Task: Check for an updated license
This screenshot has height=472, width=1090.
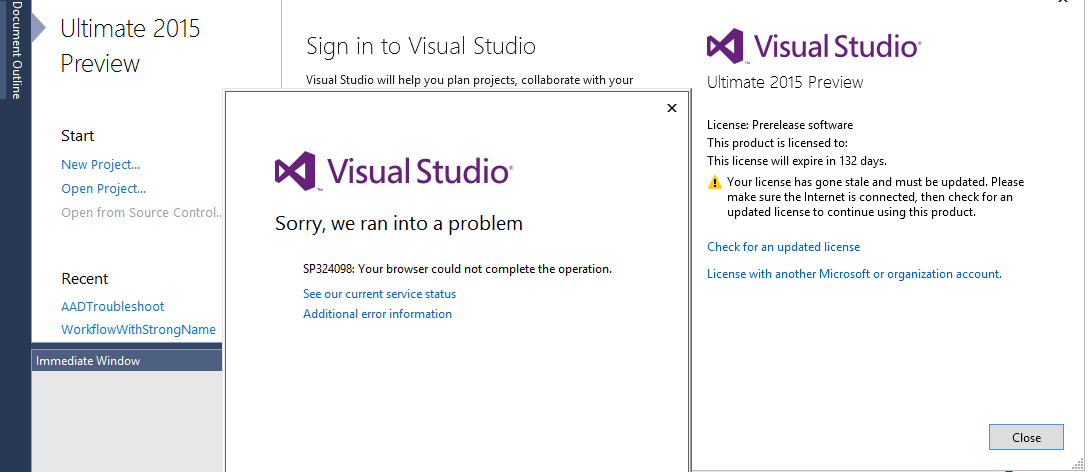Action: coord(783,247)
